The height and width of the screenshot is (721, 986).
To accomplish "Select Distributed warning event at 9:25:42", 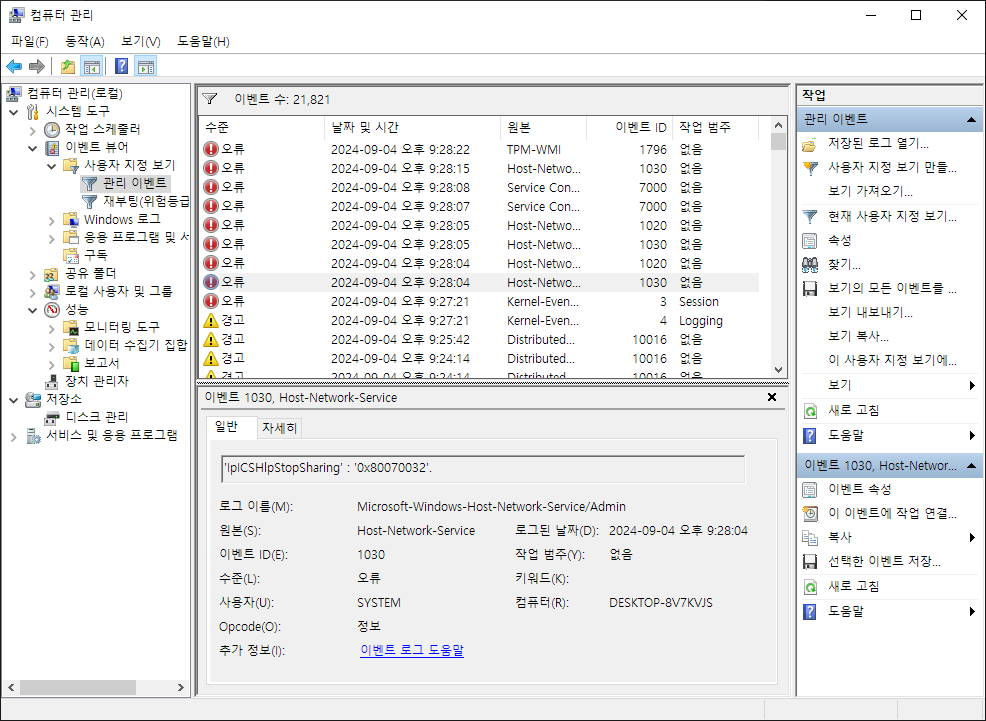I will 479,339.
